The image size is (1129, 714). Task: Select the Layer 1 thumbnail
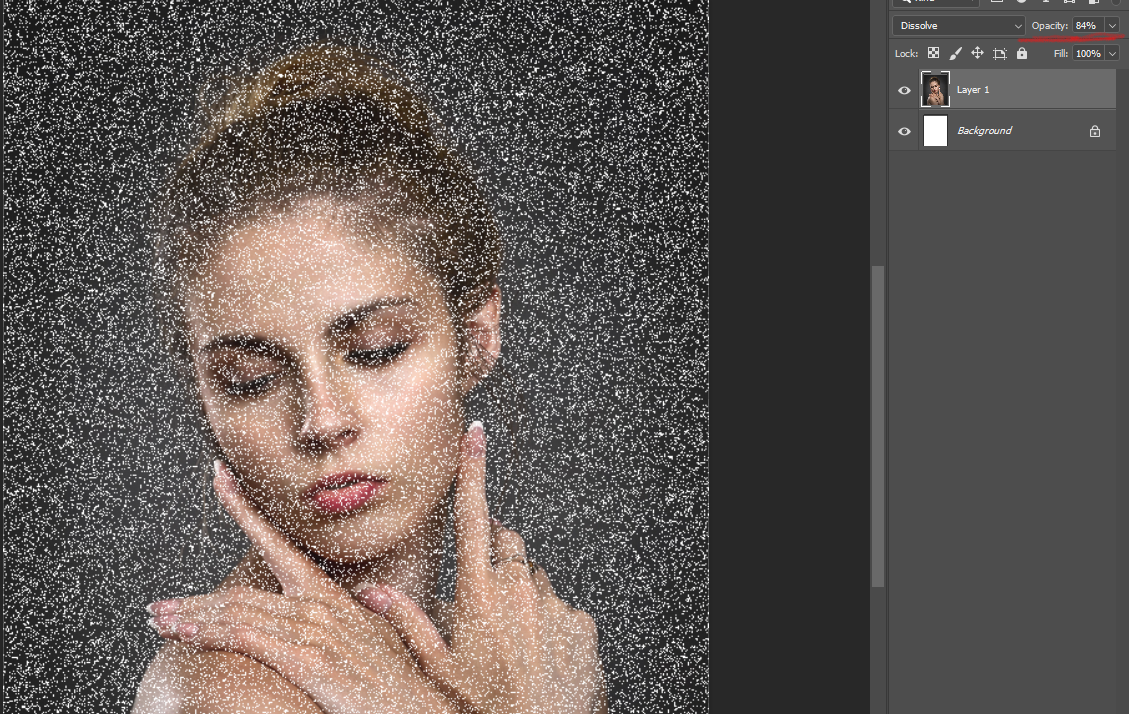935,89
